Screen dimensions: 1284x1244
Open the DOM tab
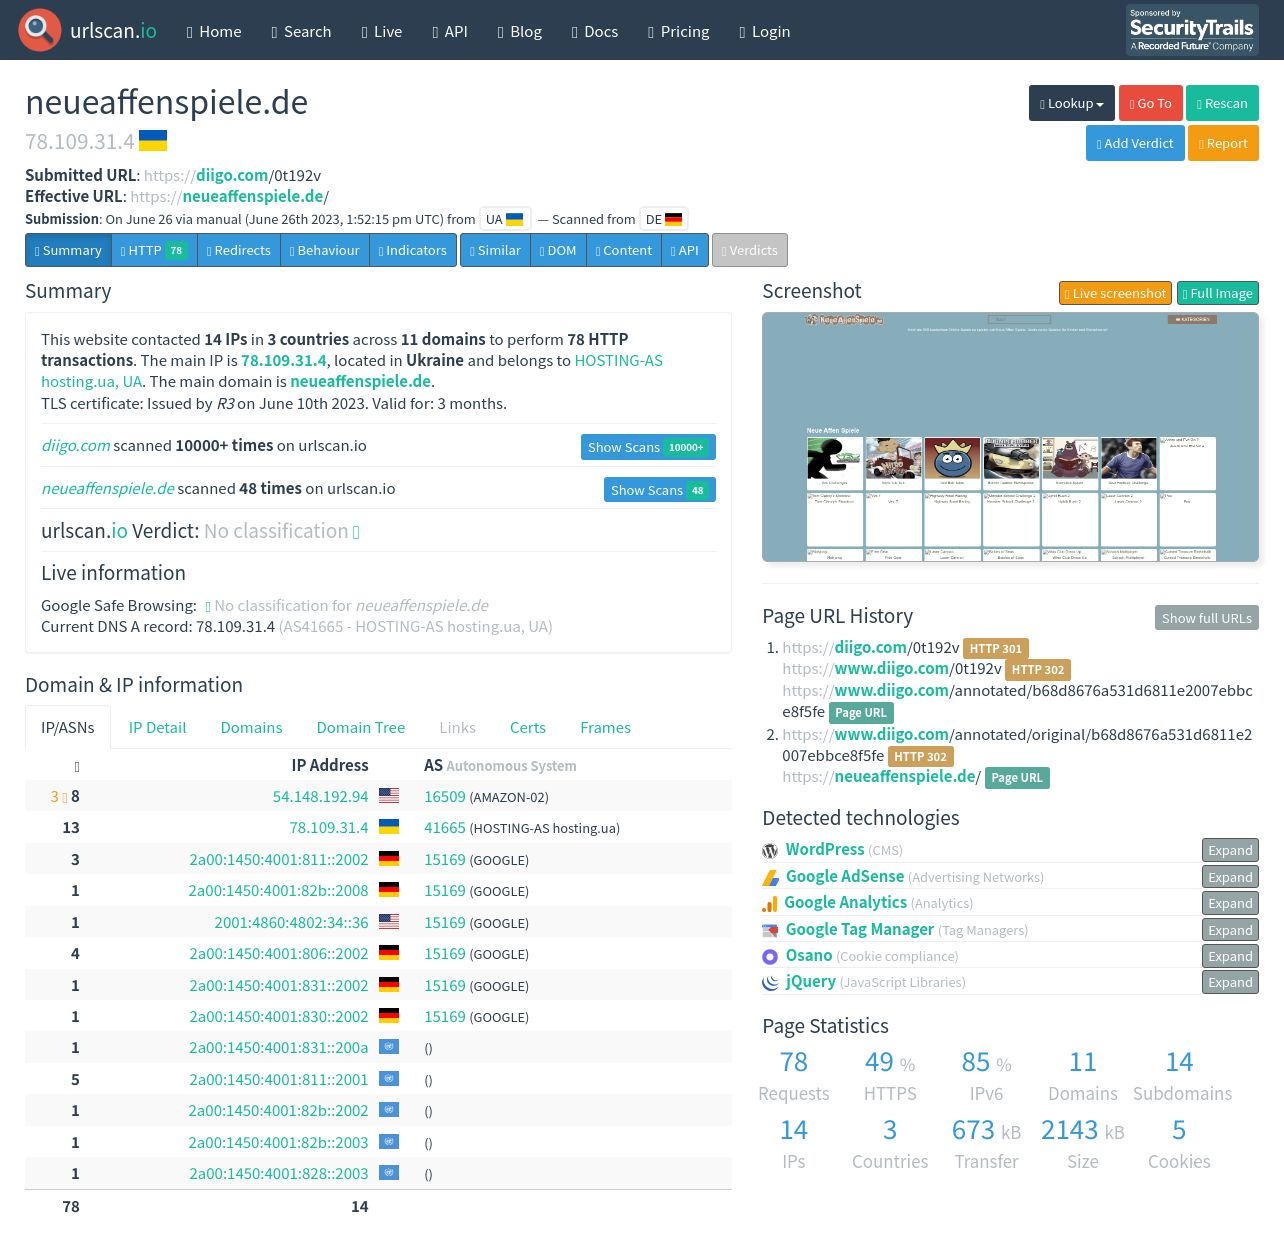[558, 250]
